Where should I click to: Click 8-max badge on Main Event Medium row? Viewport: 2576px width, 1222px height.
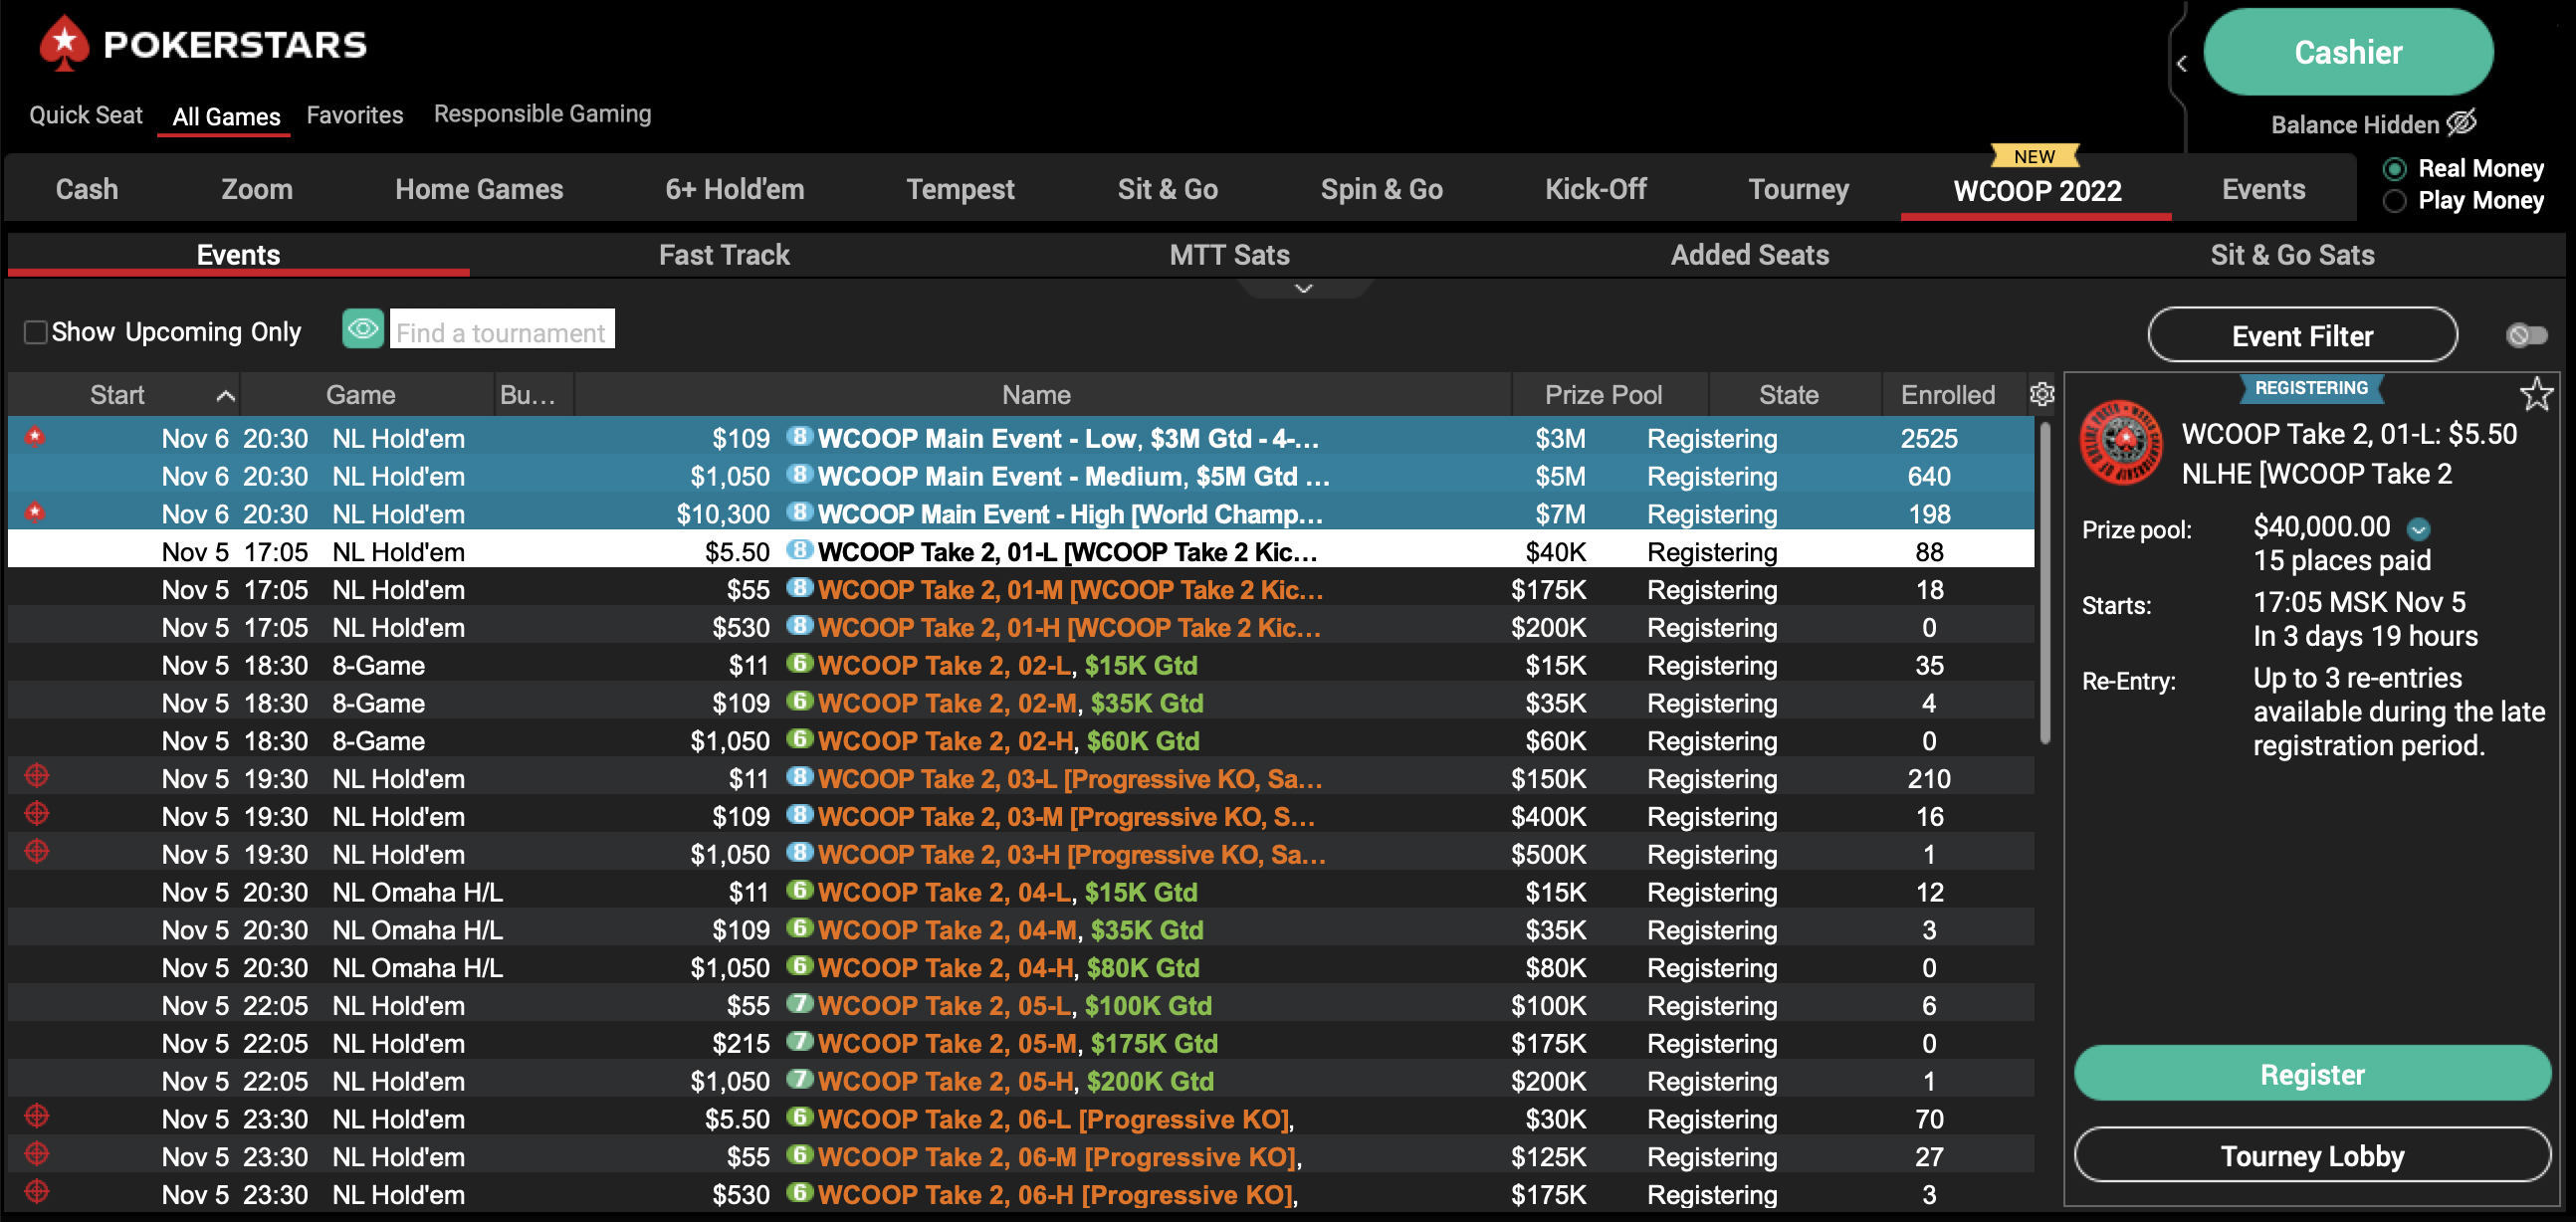[x=798, y=474]
